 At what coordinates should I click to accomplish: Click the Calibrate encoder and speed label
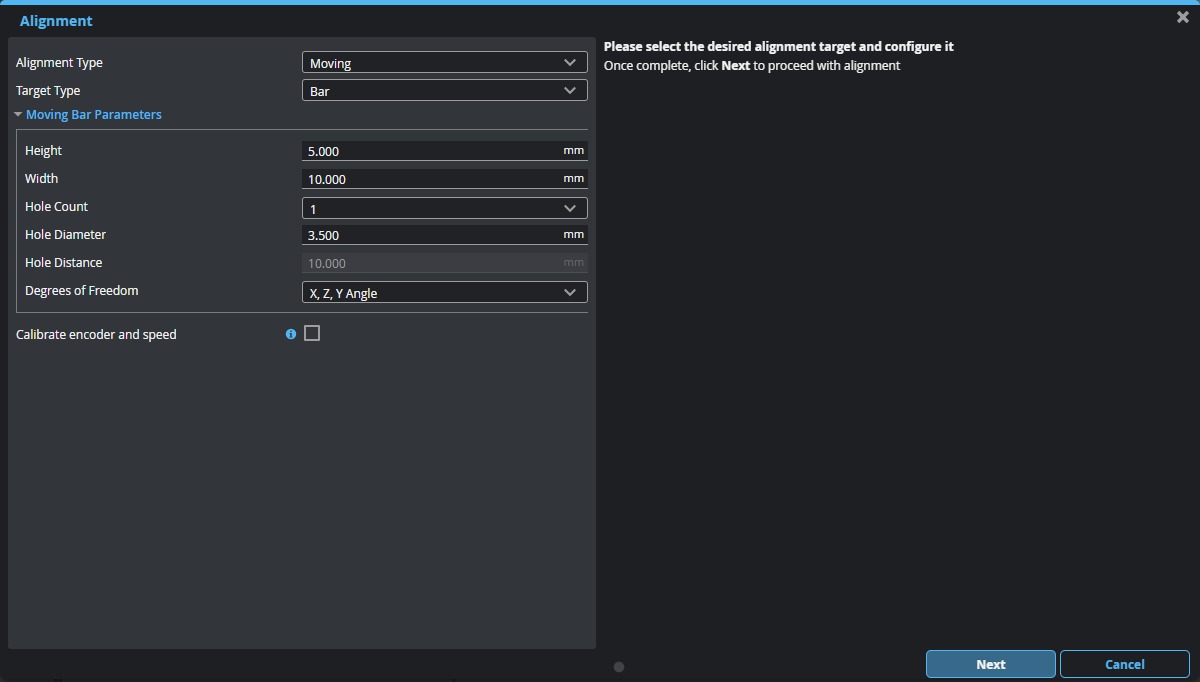(x=96, y=335)
